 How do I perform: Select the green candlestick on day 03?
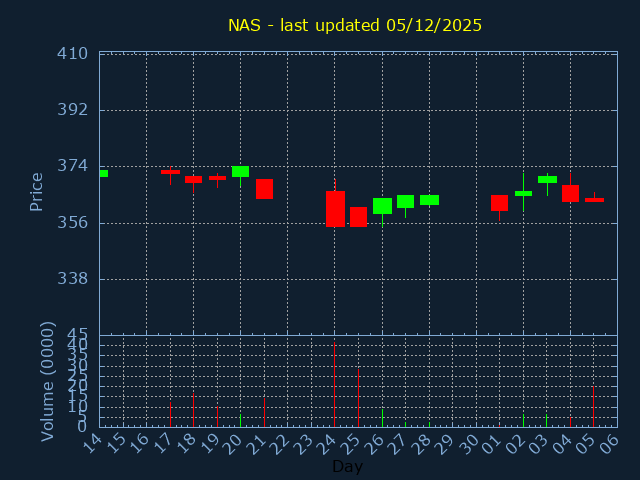[547, 180]
